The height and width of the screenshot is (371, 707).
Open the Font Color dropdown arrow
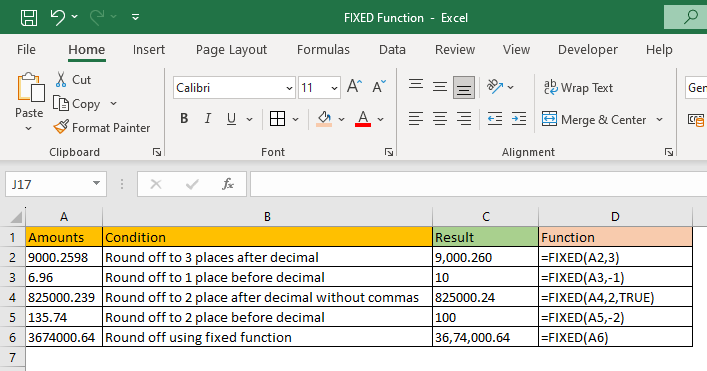(381, 119)
